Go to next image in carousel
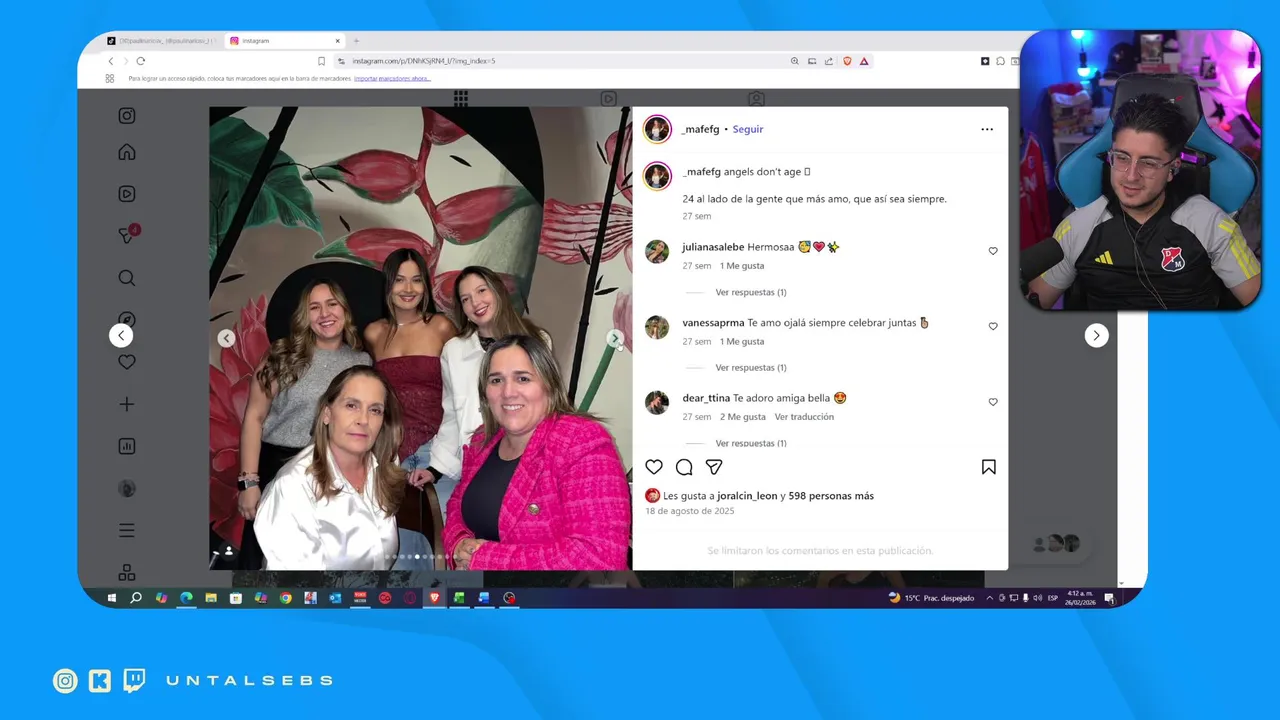The width and height of the screenshot is (1280, 720). (615, 338)
